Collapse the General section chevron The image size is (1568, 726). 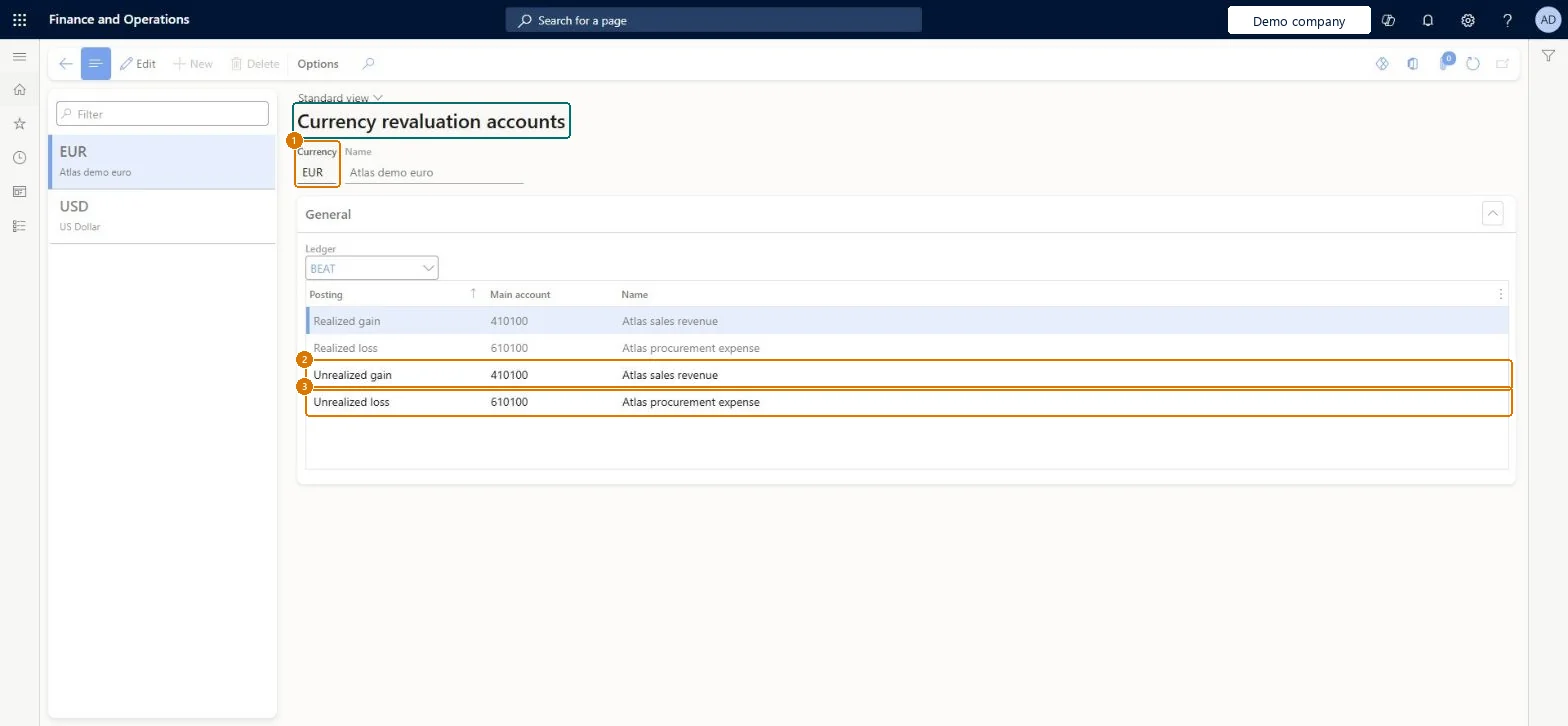click(1492, 213)
